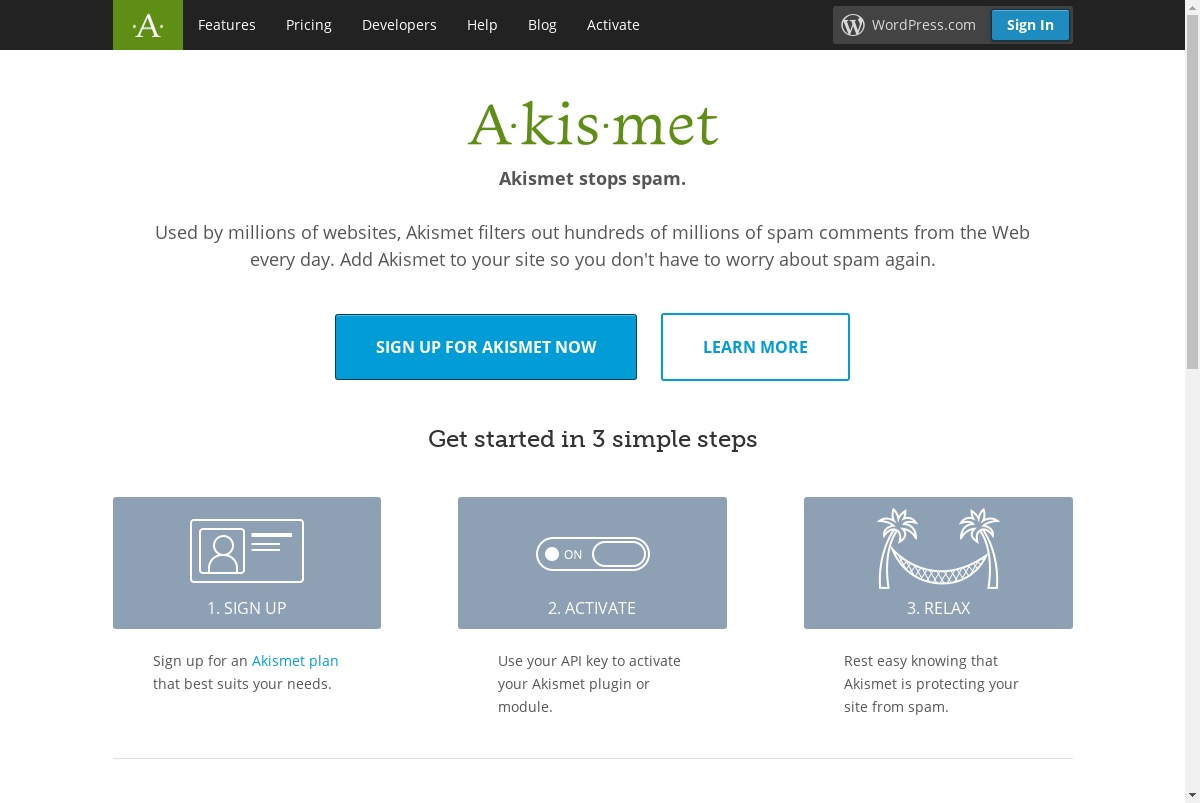Click the Learn More button
This screenshot has width=1200, height=803.
tap(755, 347)
